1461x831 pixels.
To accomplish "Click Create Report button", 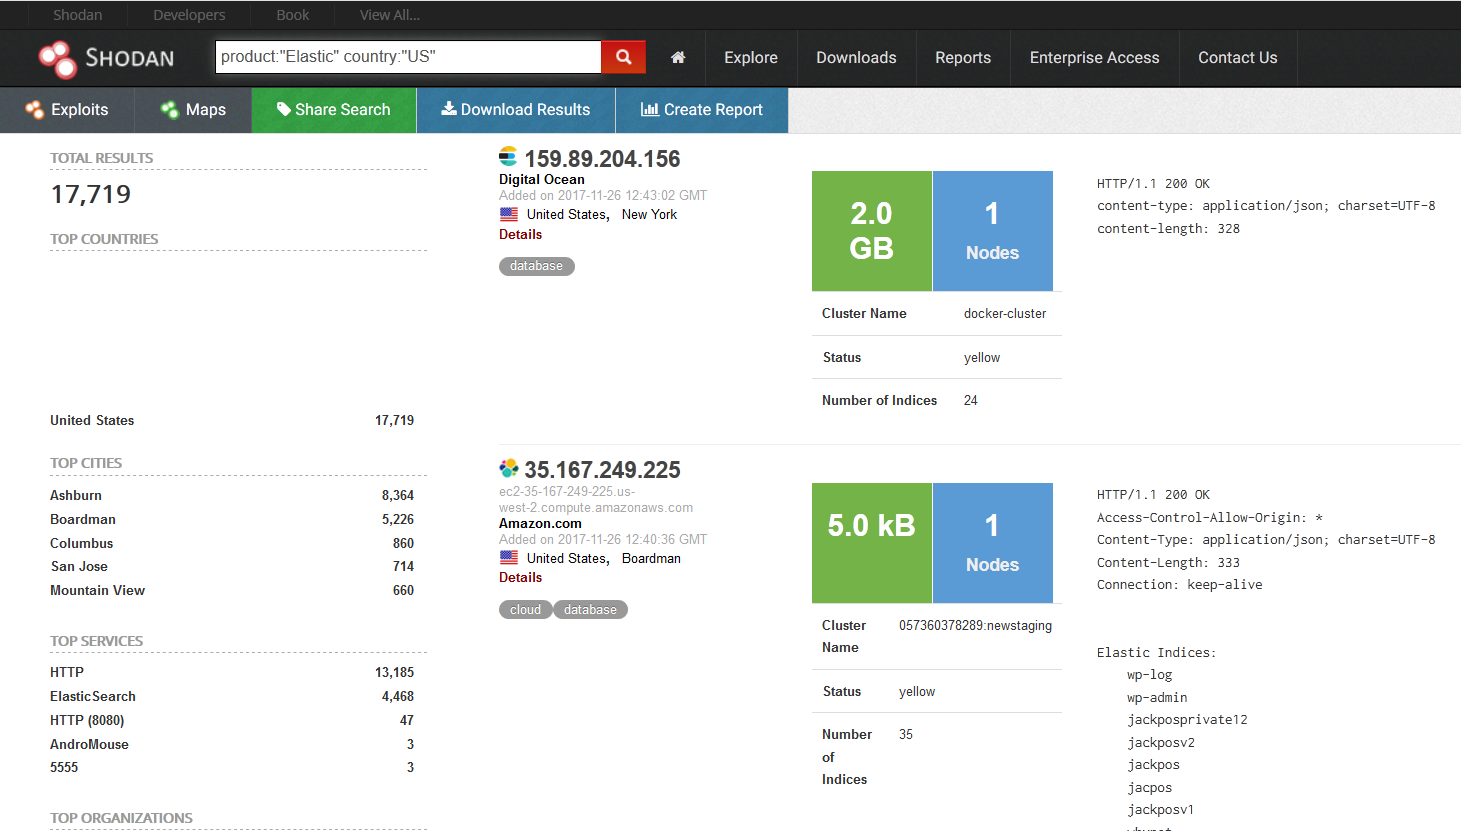I will click(702, 110).
